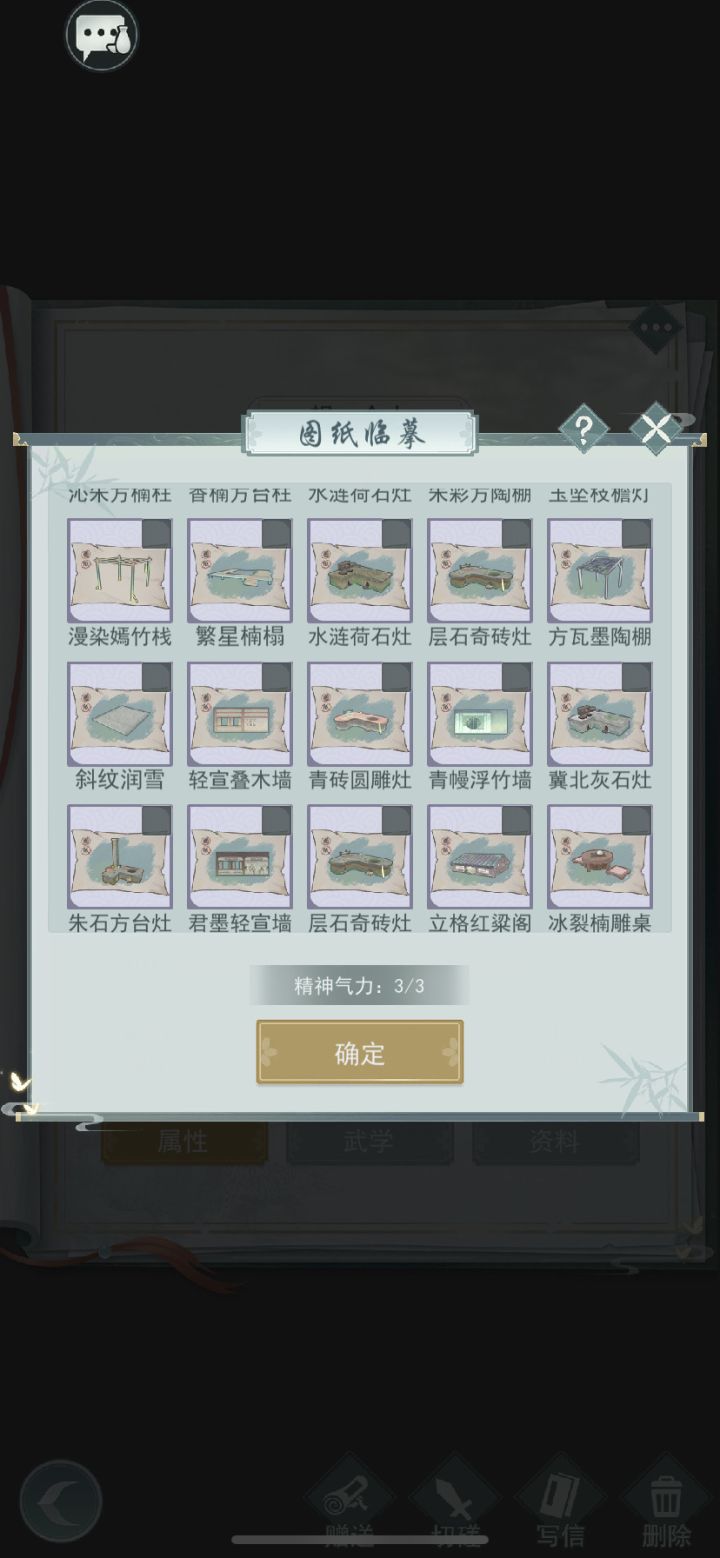Image resolution: width=720 pixels, height=1558 pixels.
Task: Open the three-dot more options menu
Action: (x=656, y=327)
